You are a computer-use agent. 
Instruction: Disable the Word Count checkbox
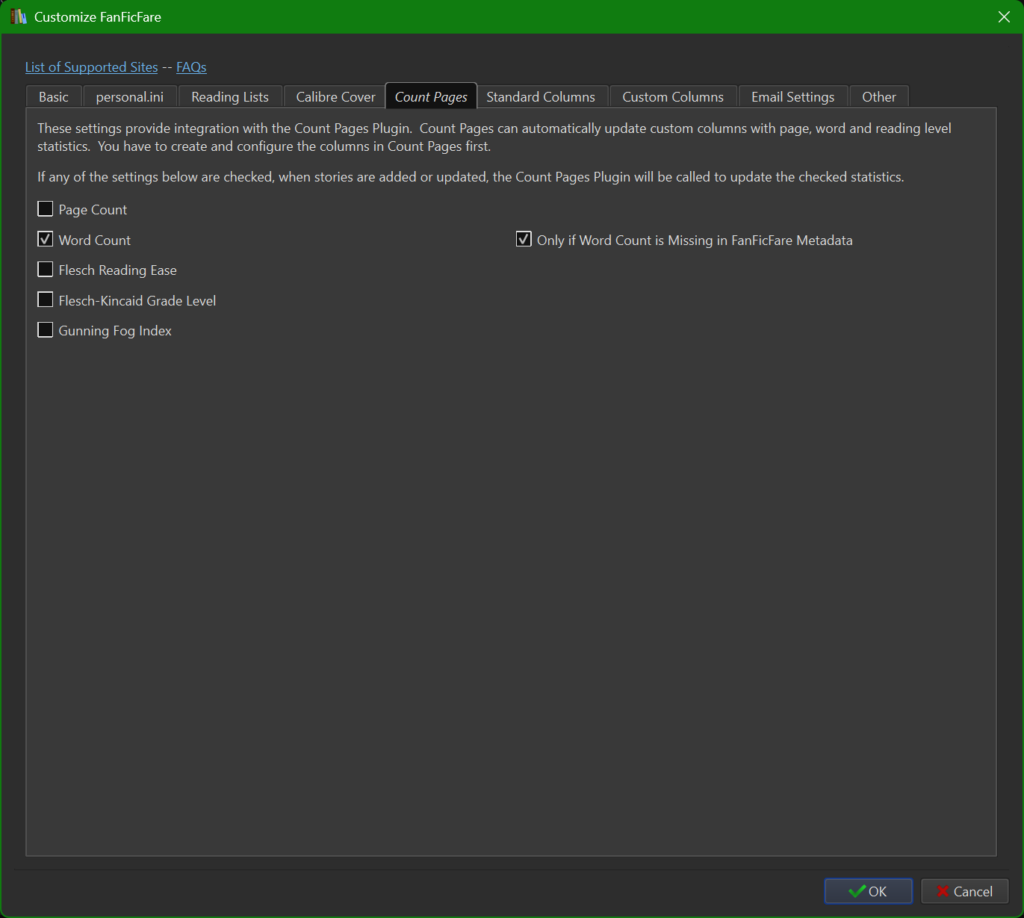point(44,239)
